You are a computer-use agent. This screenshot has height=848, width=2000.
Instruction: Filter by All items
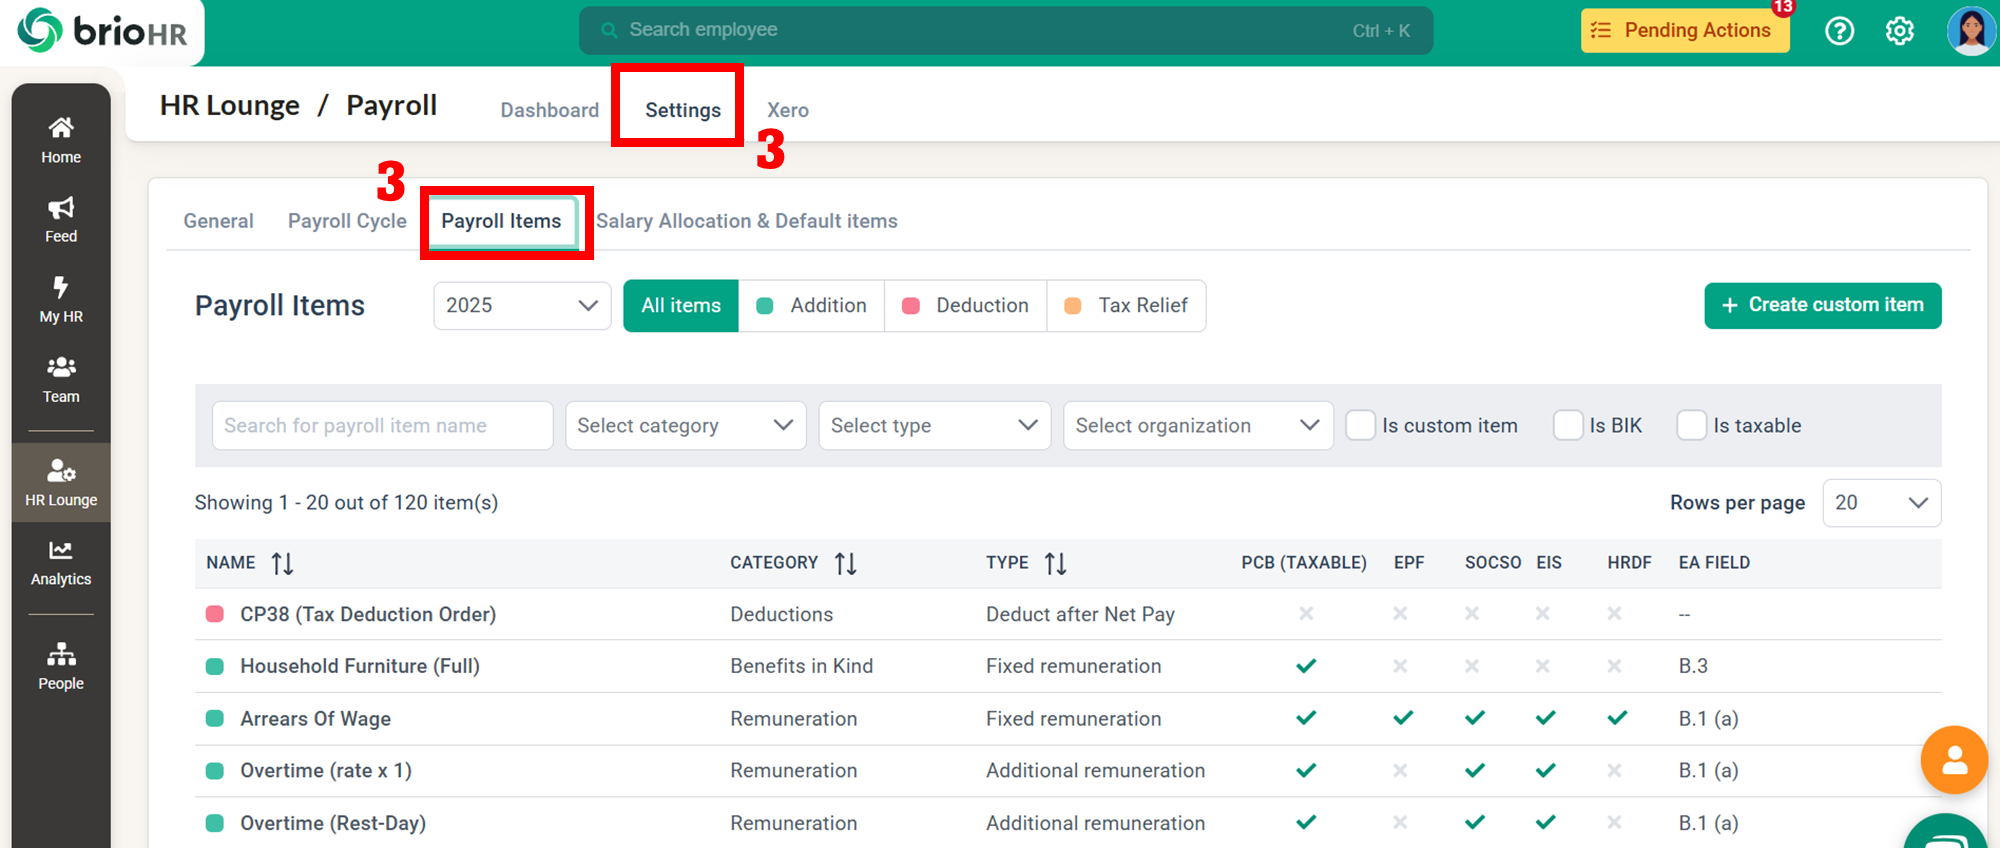[x=681, y=305]
